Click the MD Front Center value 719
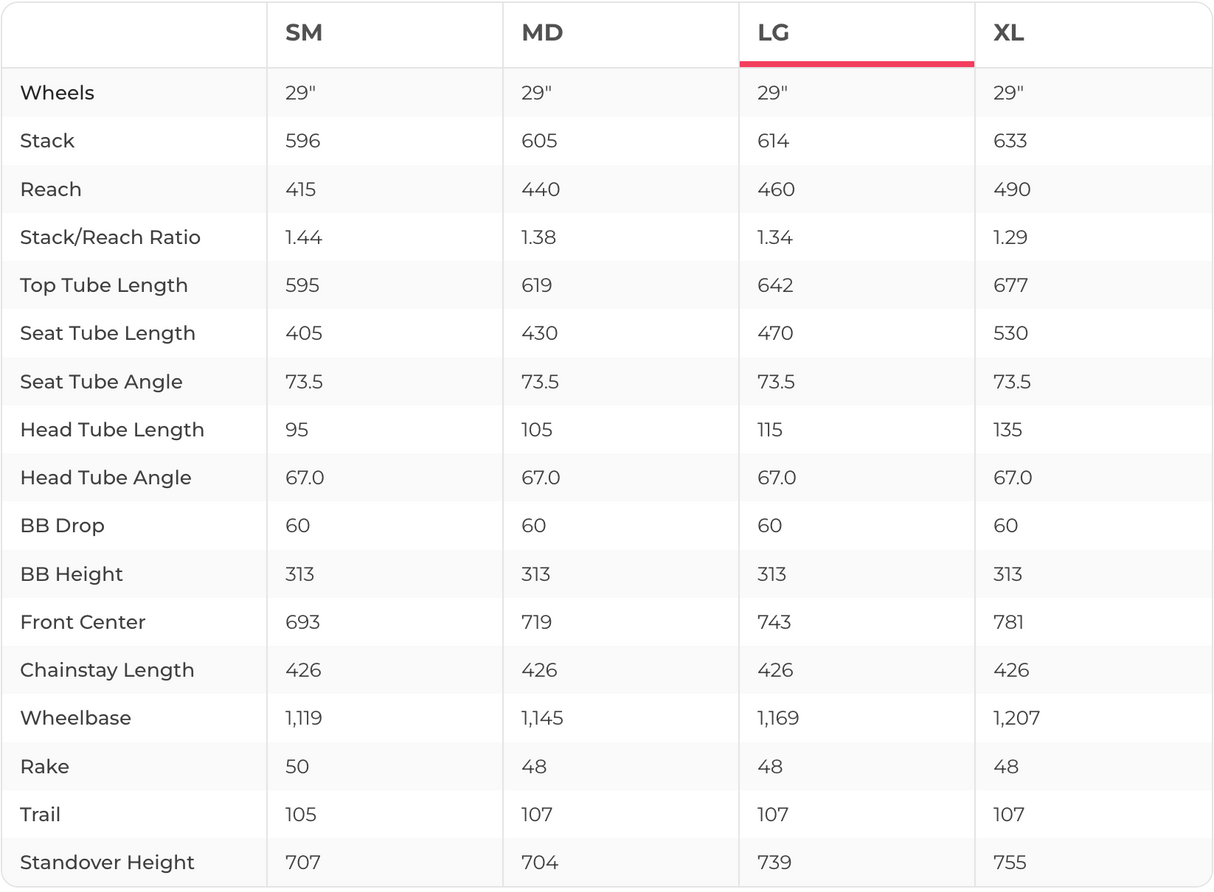The image size is (1214, 892). coord(537,622)
